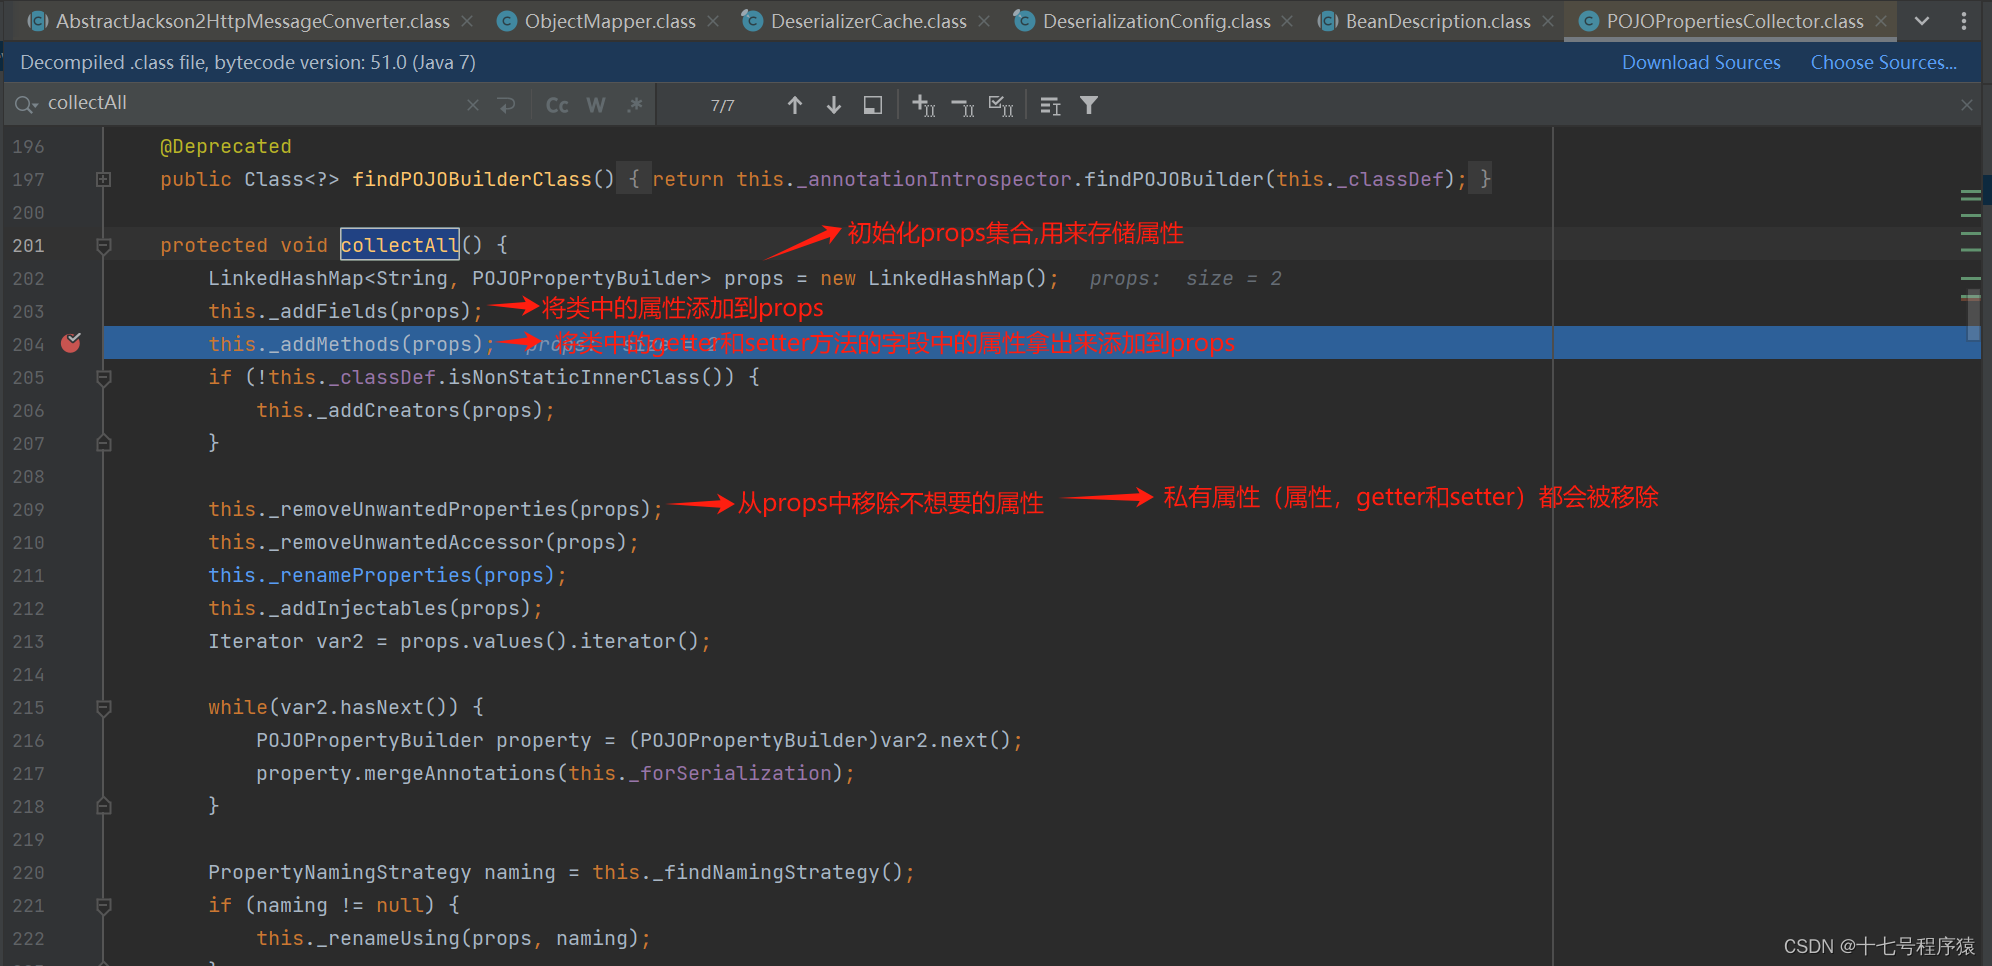Click in the collectAll search field
This screenshot has width=1992, height=966.
tap(250, 103)
